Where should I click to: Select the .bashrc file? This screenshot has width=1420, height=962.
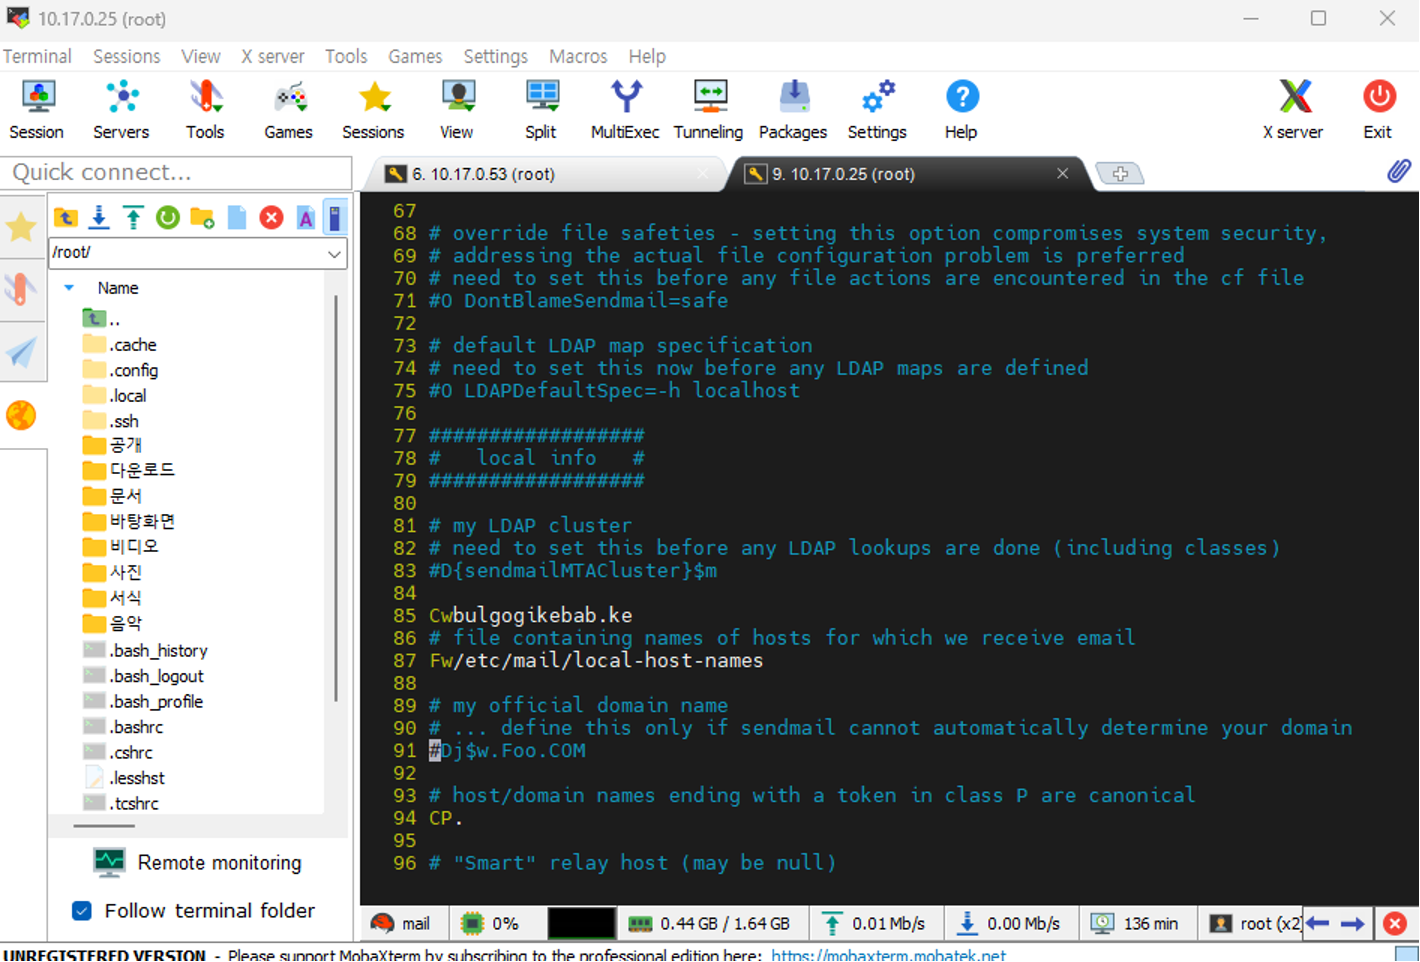[137, 727]
